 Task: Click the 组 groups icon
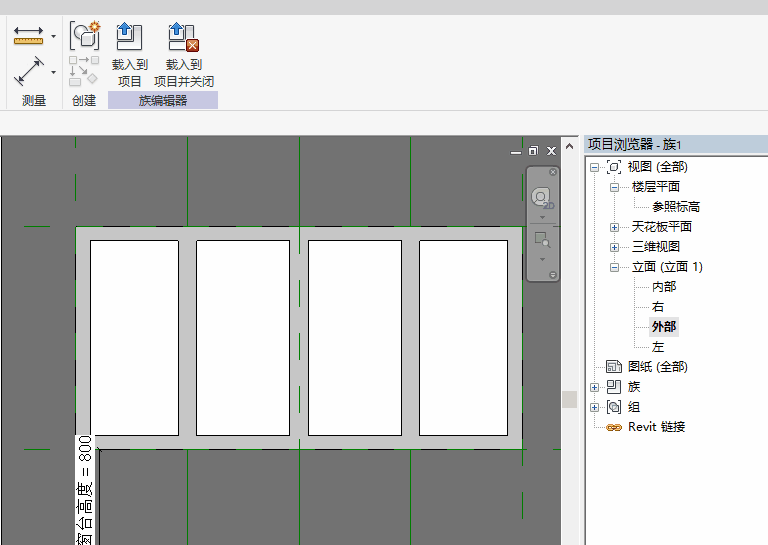point(614,407)
